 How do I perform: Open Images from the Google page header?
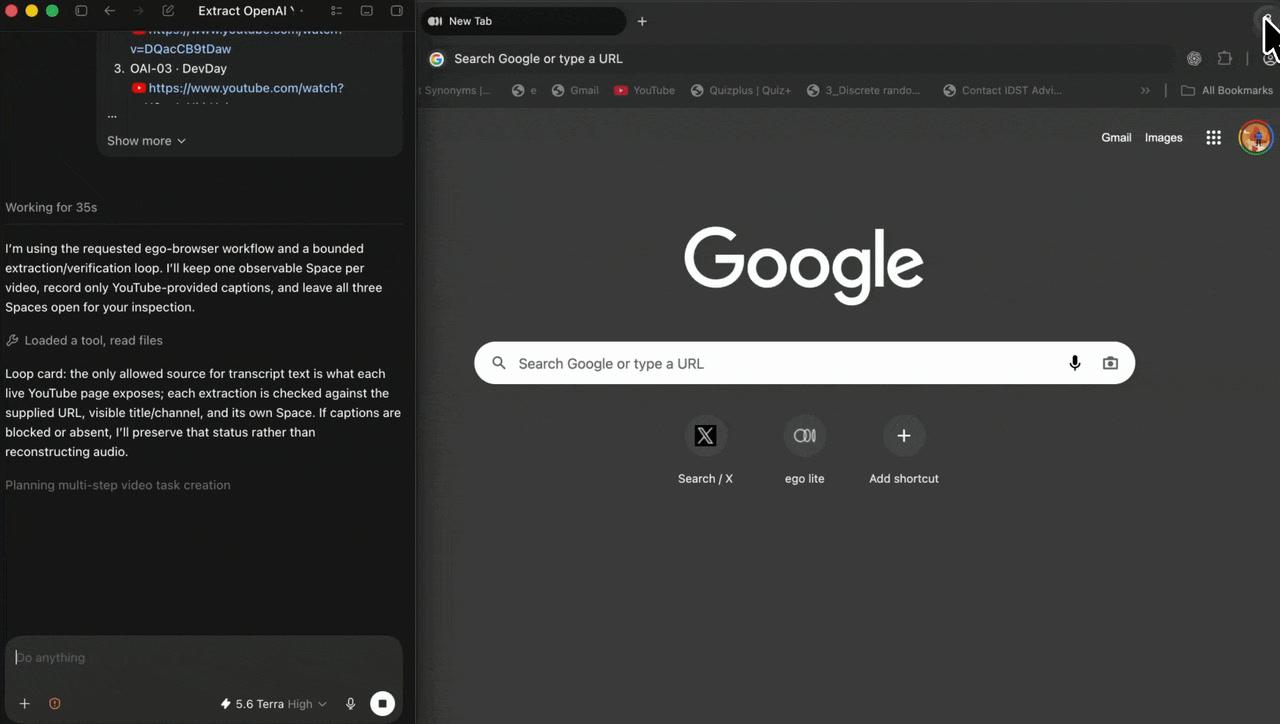click(x=1163, y=138)
